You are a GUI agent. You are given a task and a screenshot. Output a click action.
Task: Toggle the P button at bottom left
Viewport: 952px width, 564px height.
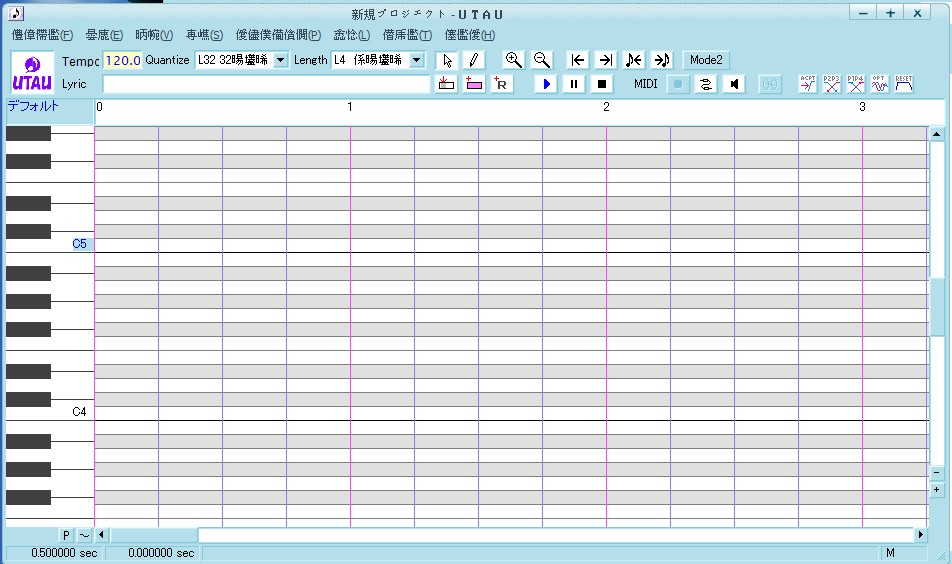pyautogui.click(x=66, y=535)
